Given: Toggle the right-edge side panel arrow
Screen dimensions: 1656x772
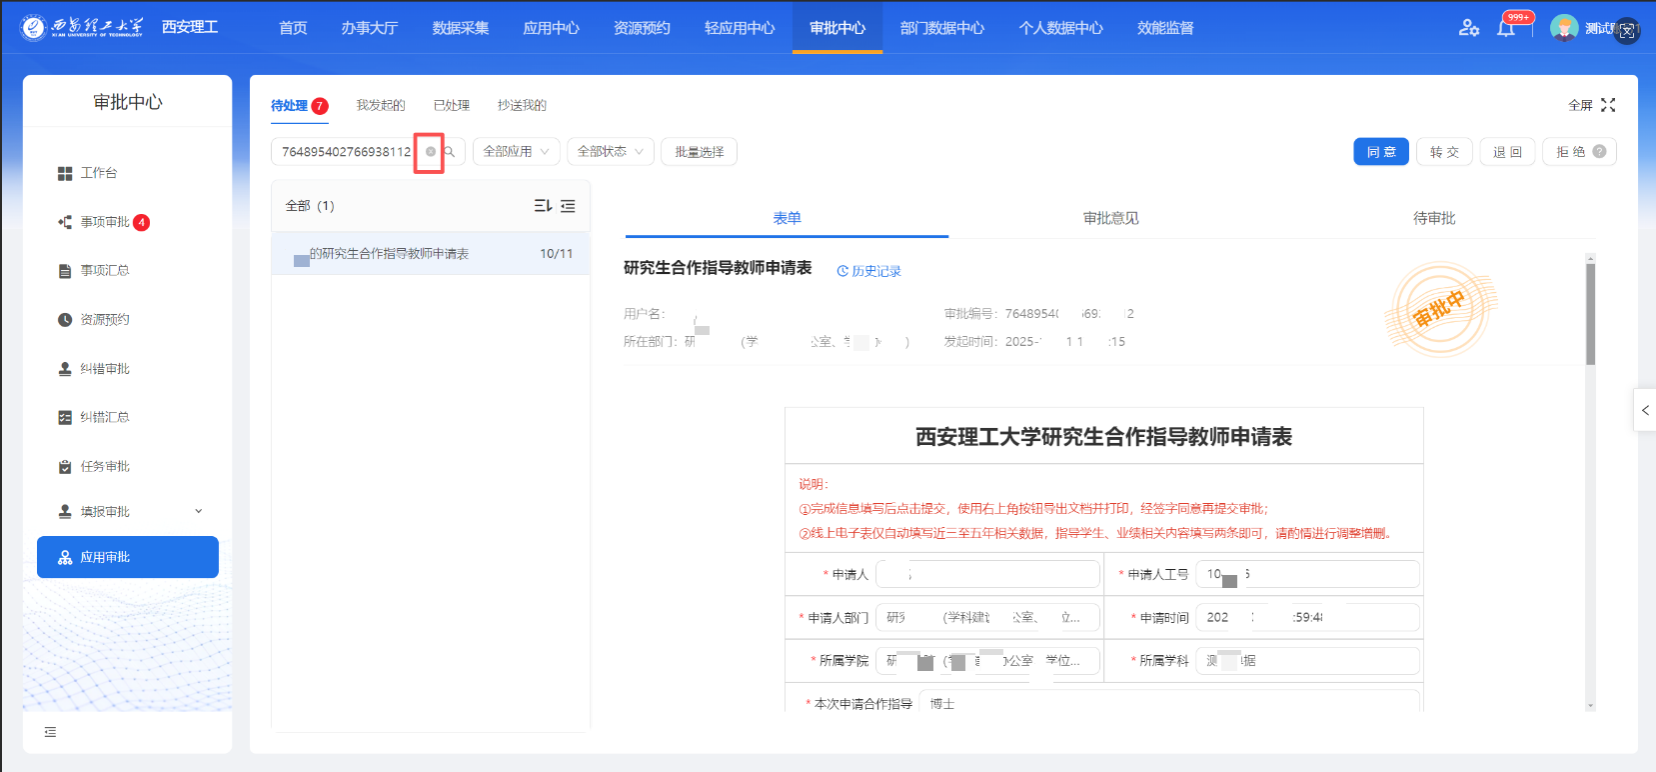Looking at the screenshot, I should tap(1645, 410).
